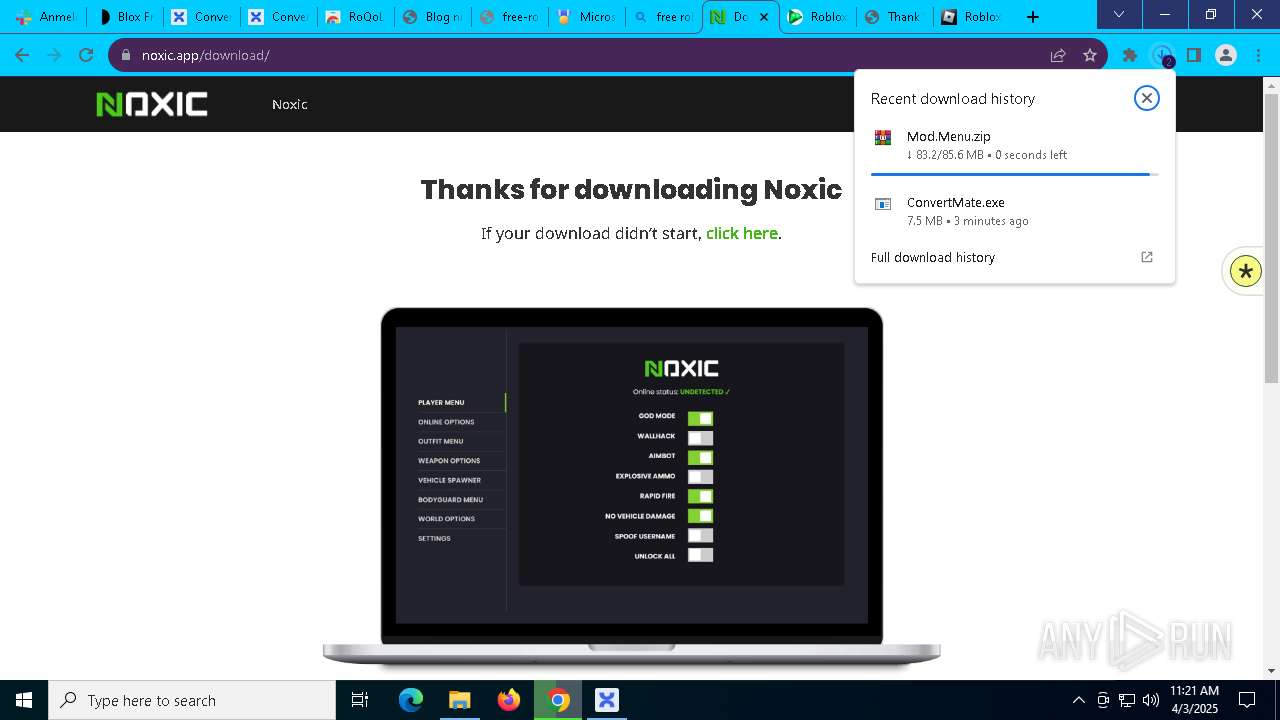Show hidden system tray icons
Viewport: 1280px width, 720px height.
(x=1078, y=700)
